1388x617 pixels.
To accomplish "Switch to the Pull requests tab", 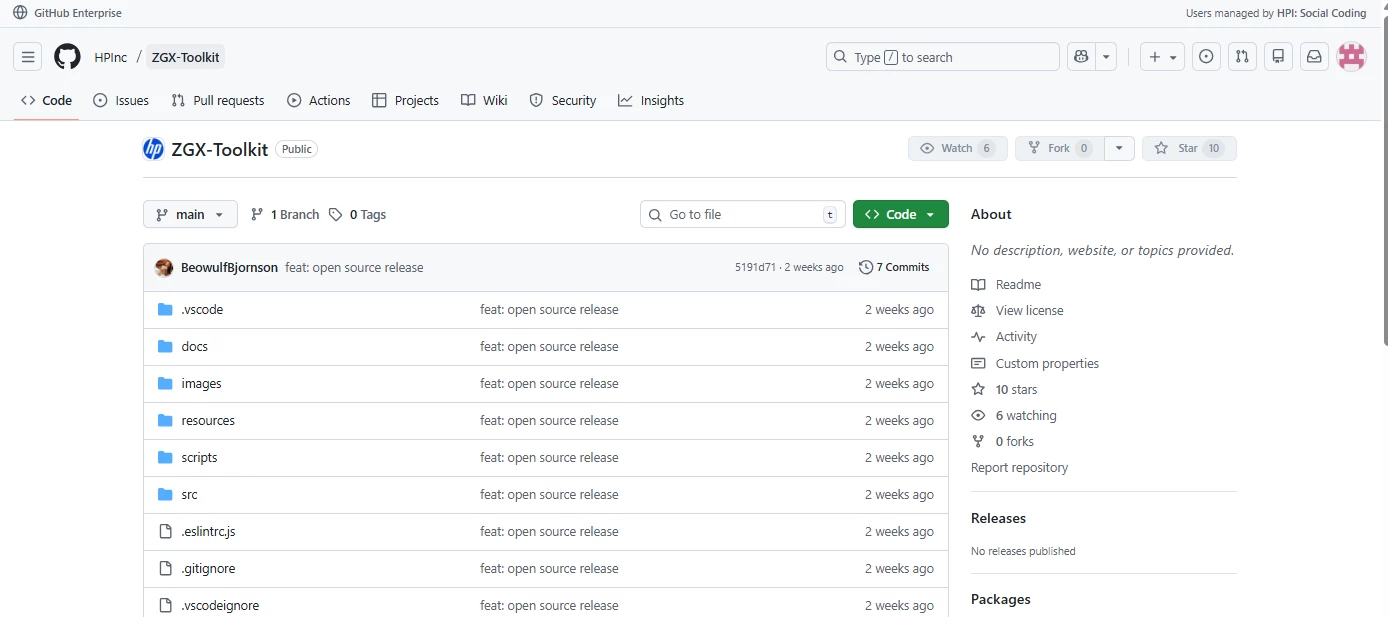I will click(x=218, y=100).
